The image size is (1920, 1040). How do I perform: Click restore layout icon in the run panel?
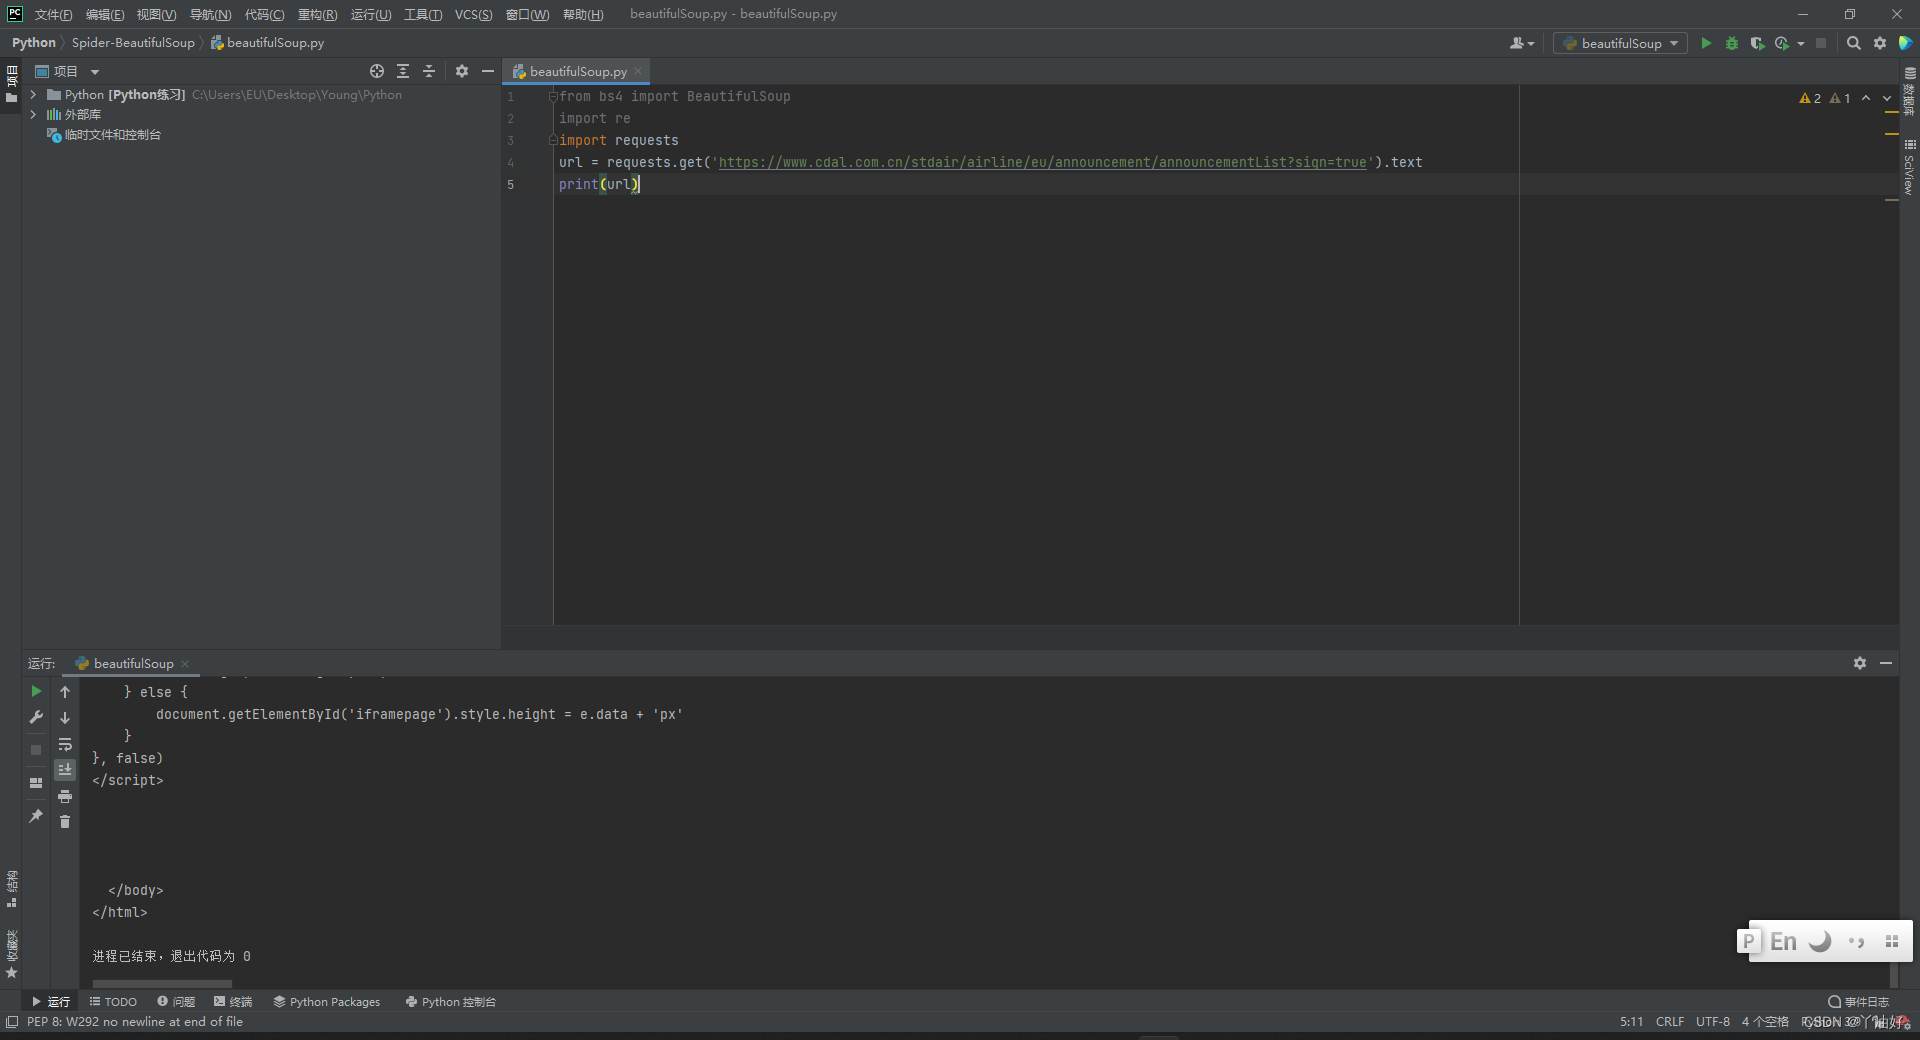[36, 783]
